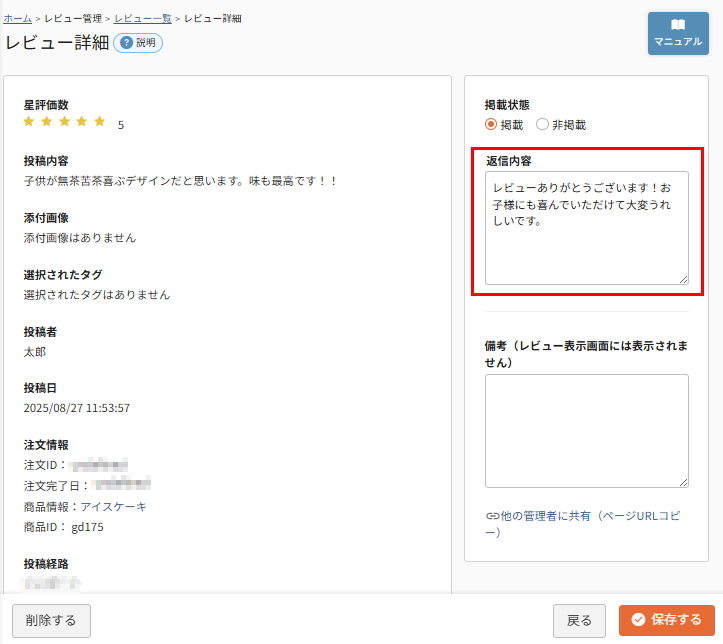Click the レビュー詳細 page heading
The image size is (723, 644).
[x=57, y=42]
